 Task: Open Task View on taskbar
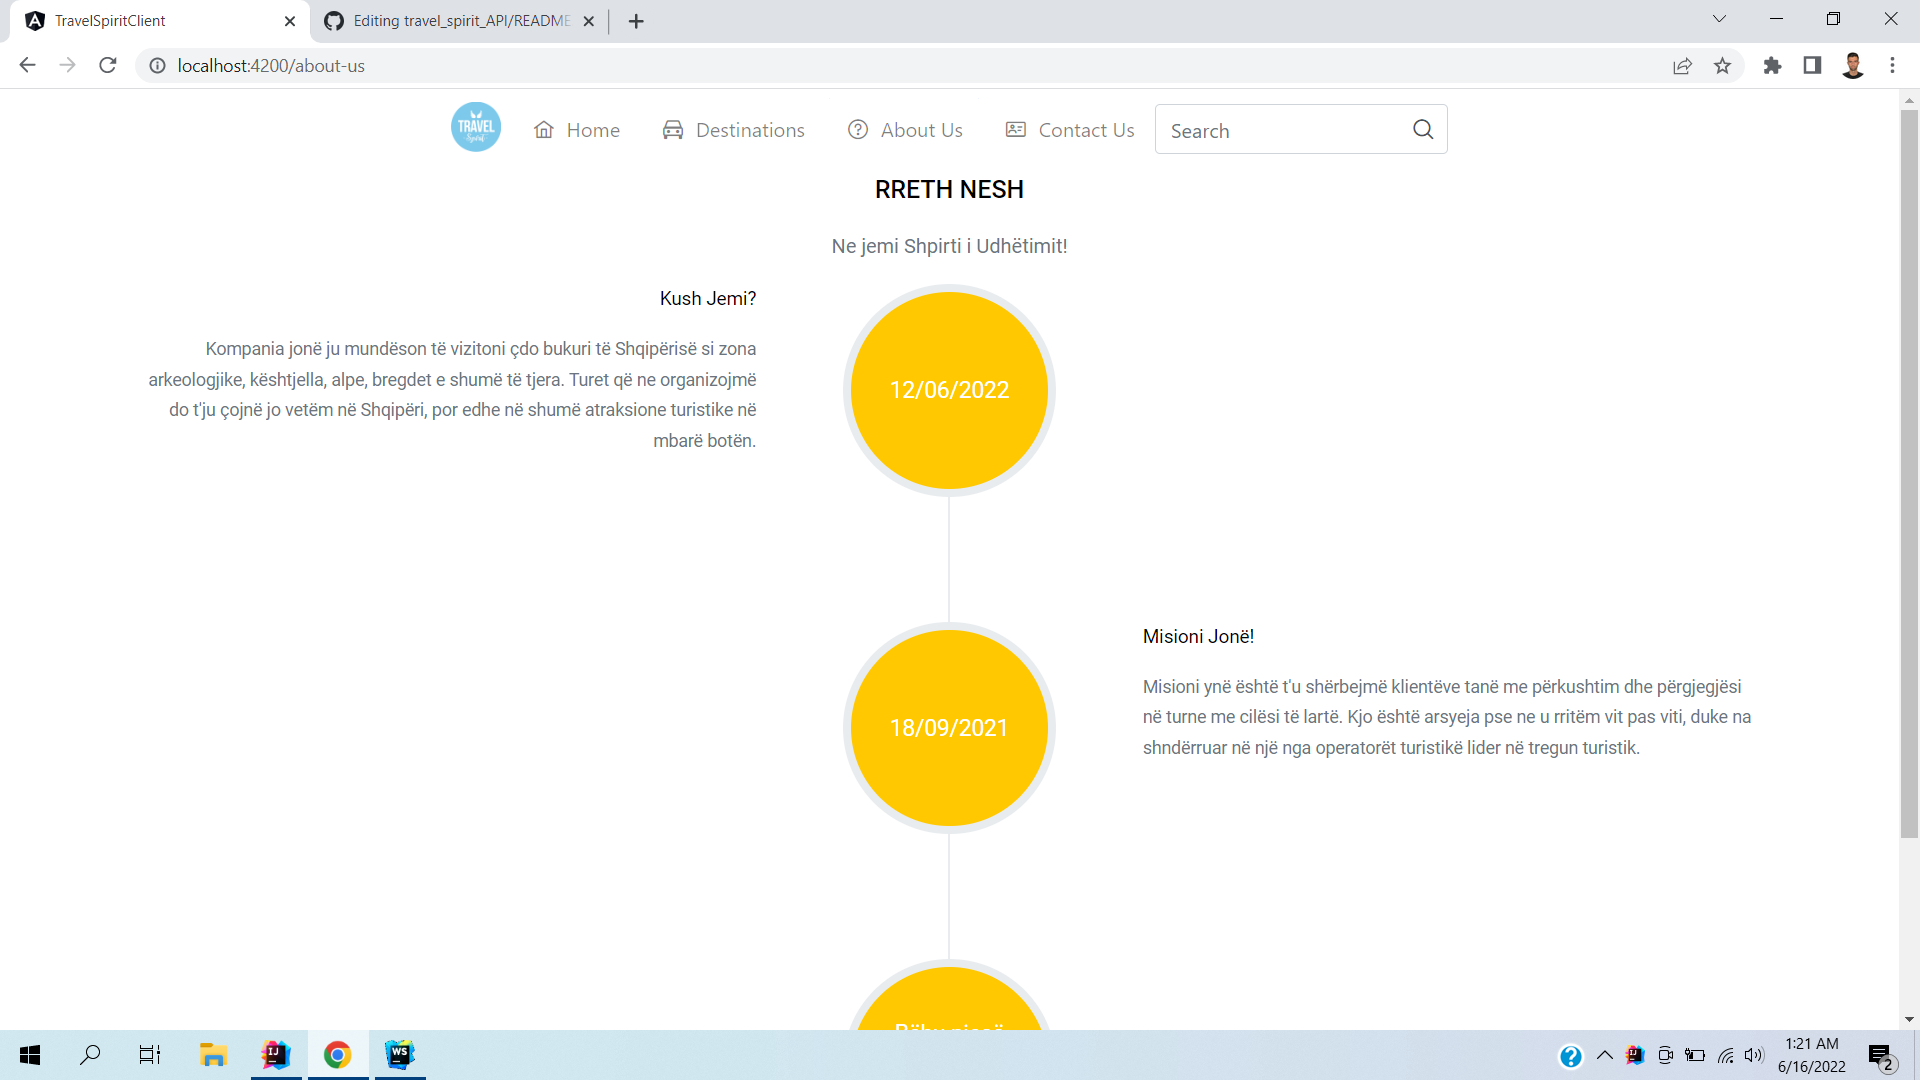click(x=150, y=1055)
